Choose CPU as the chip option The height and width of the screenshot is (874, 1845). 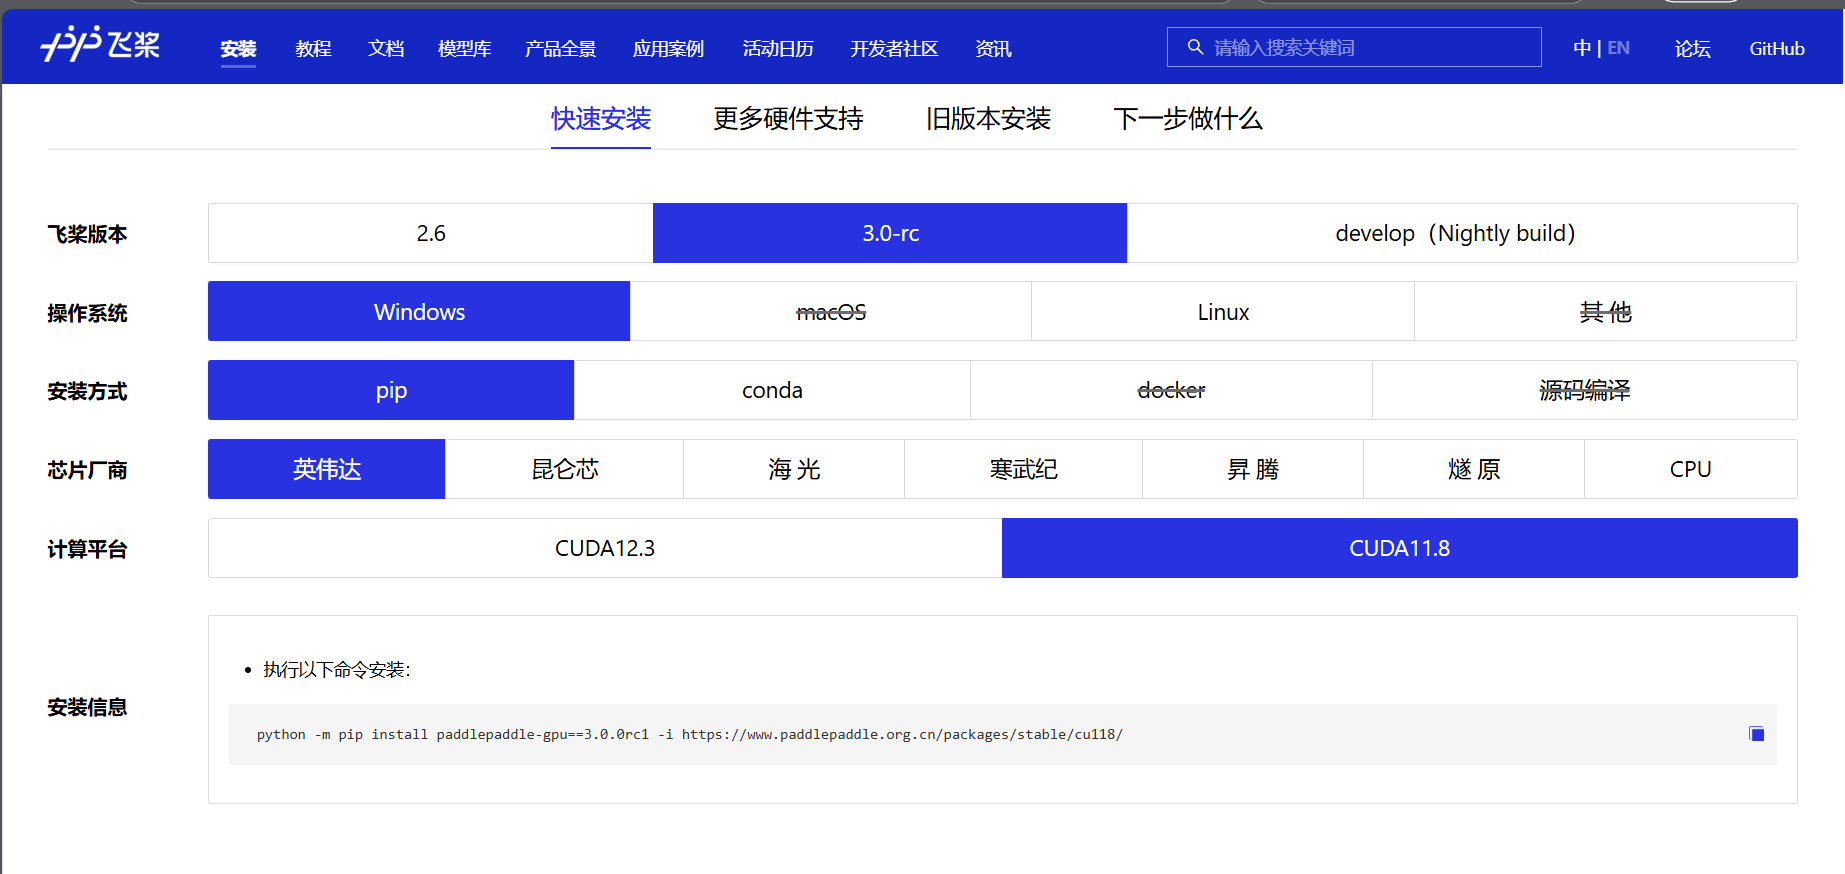1690,469
